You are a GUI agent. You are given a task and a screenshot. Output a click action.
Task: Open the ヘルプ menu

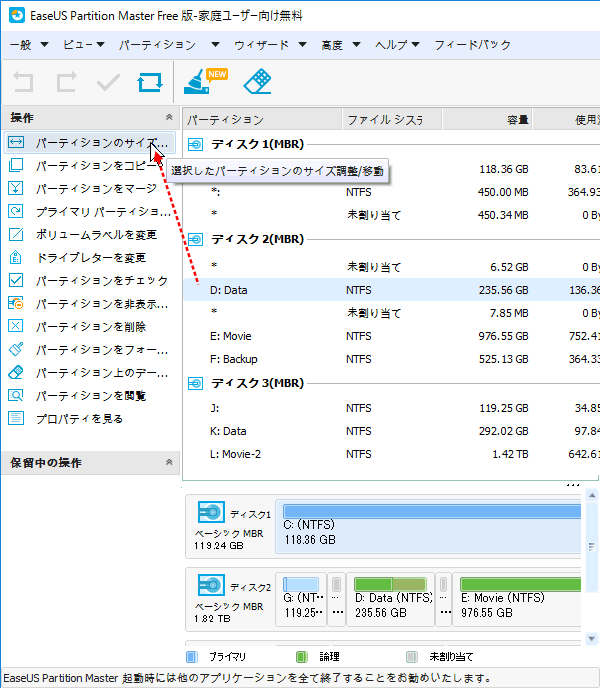pos(397,45)
